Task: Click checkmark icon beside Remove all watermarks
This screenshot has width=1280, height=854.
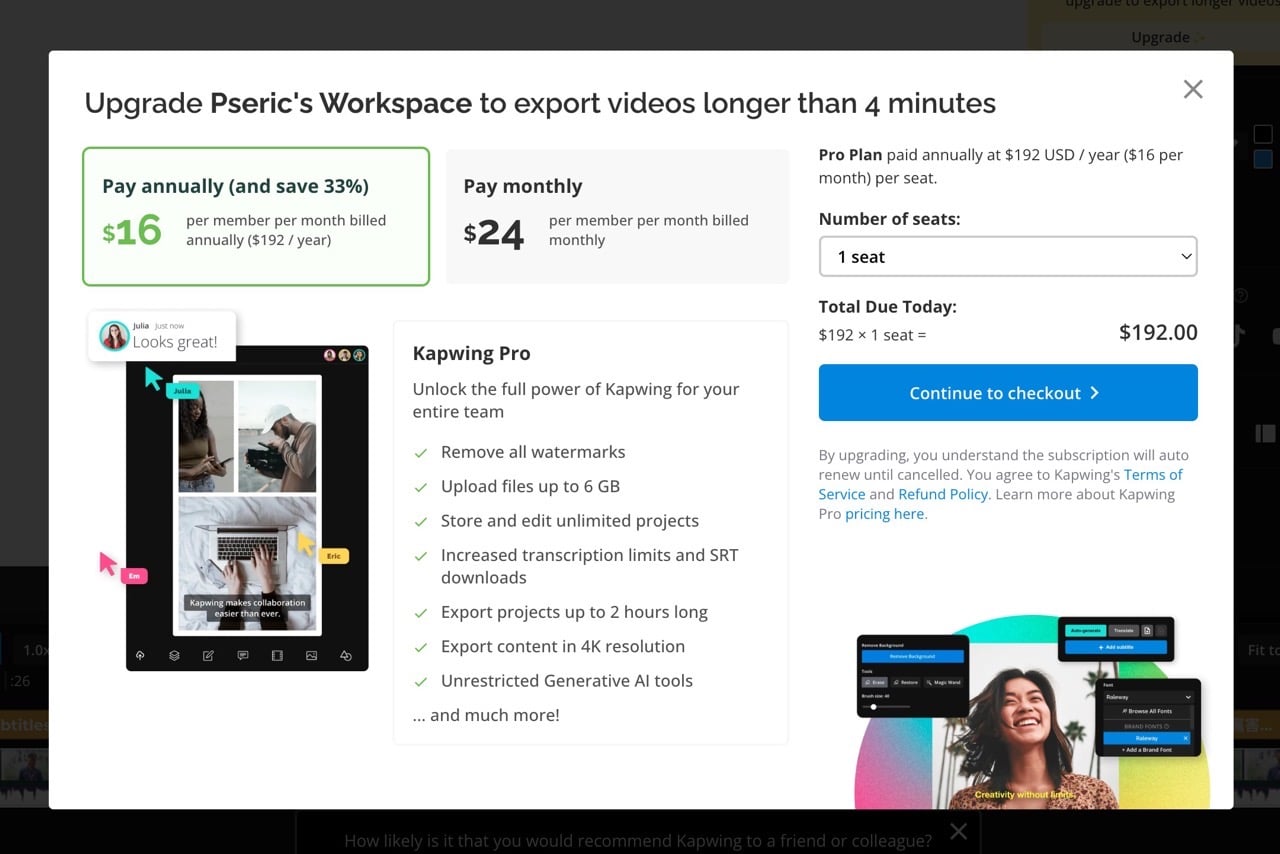Action: tap(421, 453)
